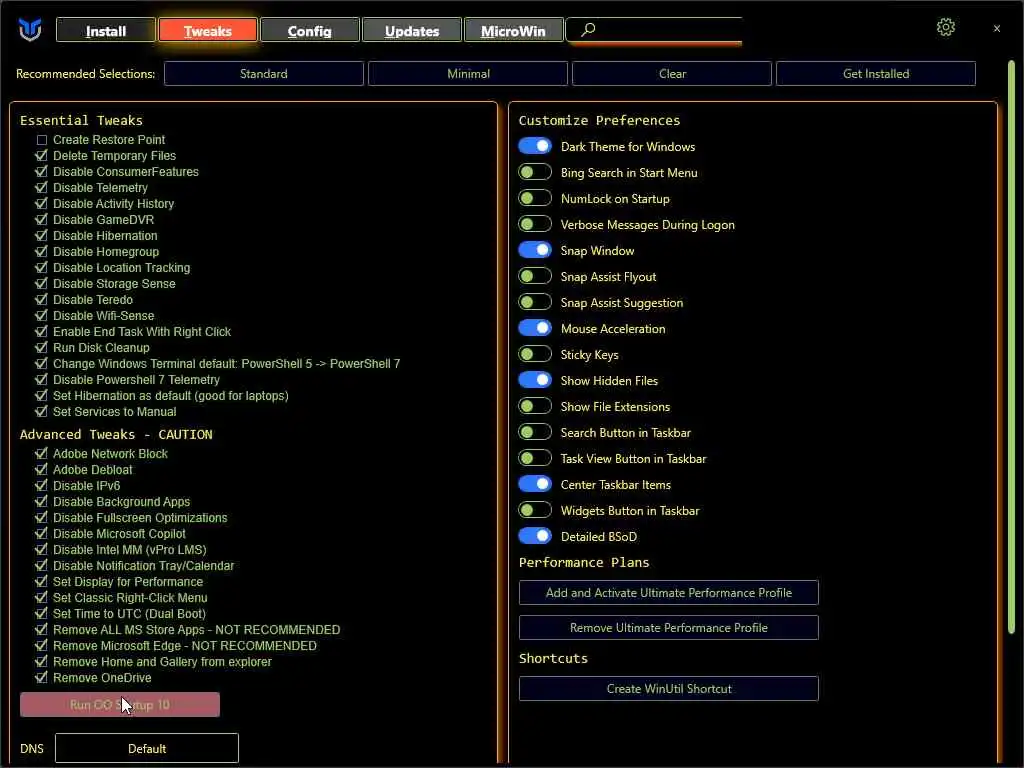Screen dimensions: 1024x768
Task: Uncheck Disable Location Tracking
Action: click(42, 268)
